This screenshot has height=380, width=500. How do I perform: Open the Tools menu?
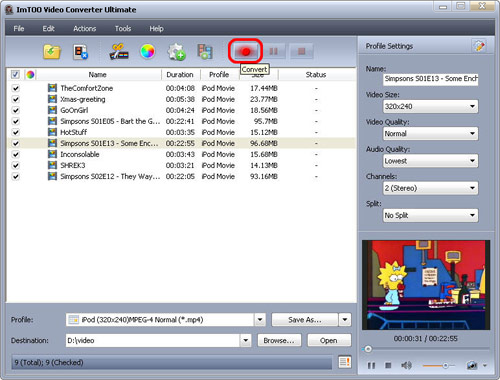point(123,29)
